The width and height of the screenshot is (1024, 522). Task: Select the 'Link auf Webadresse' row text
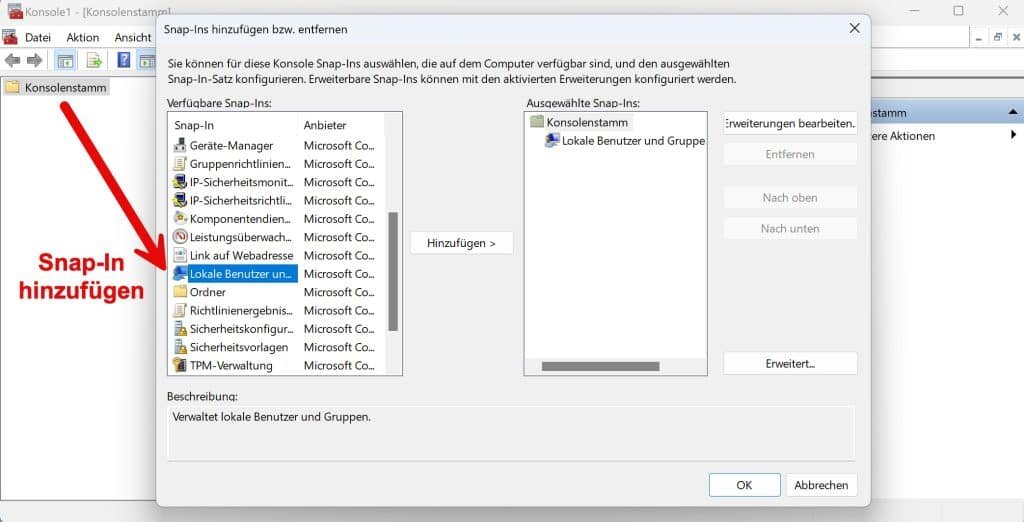point(242,255)
